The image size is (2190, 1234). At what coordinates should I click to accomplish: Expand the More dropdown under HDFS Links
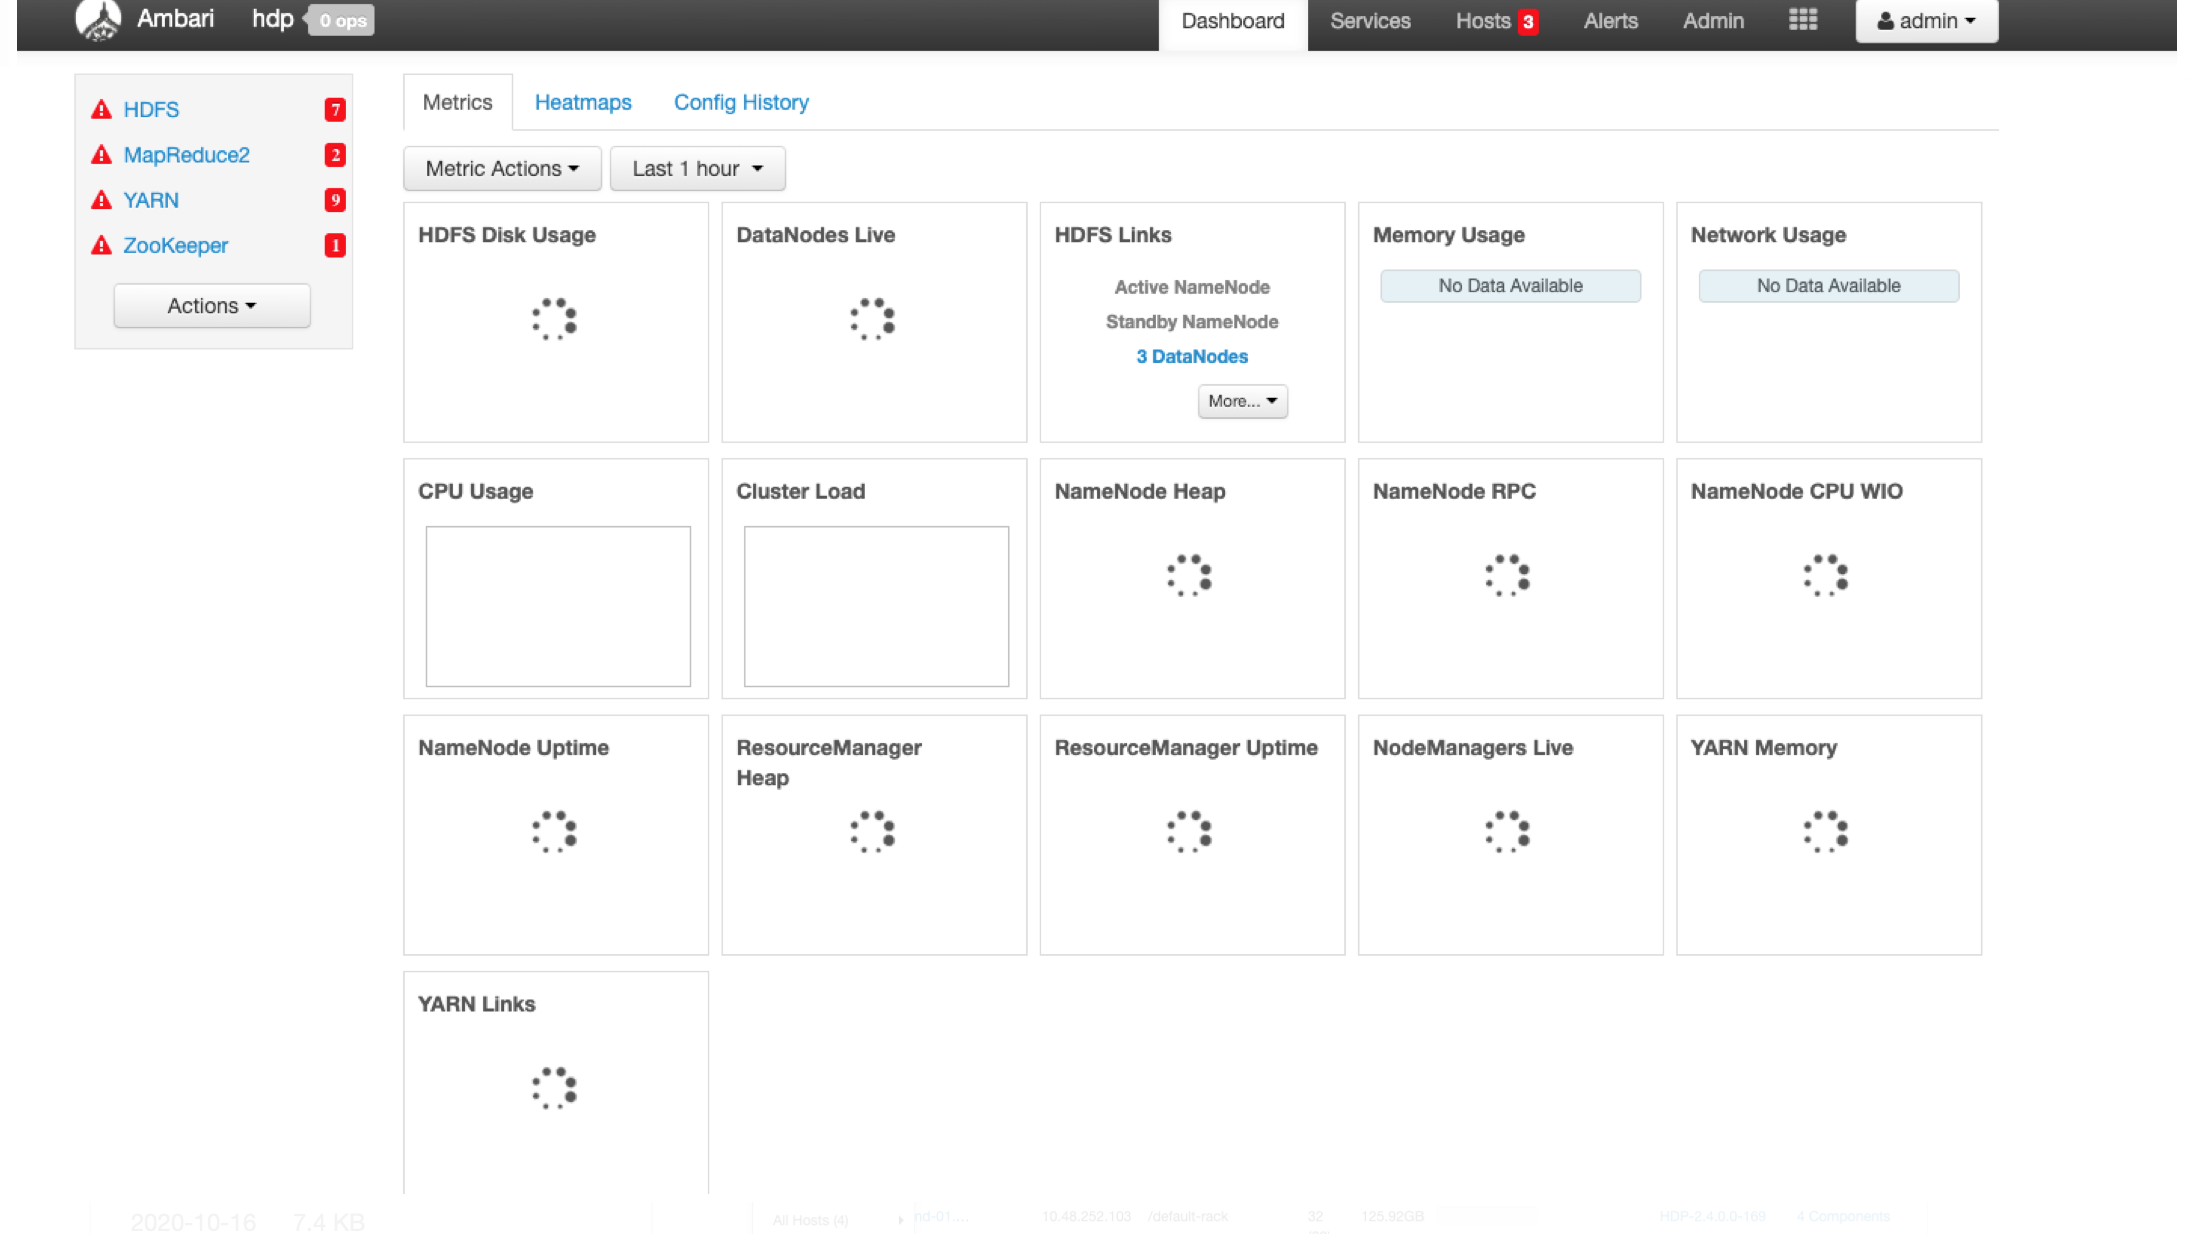click(1241, 400)
